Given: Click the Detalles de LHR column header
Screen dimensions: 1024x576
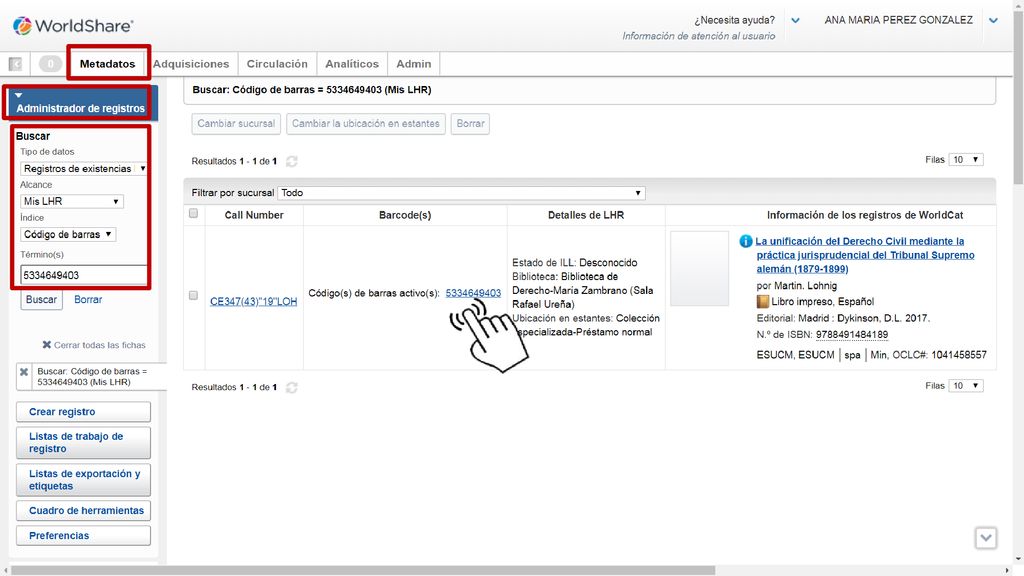Looking at the screenshot, I should pos(586,215).
